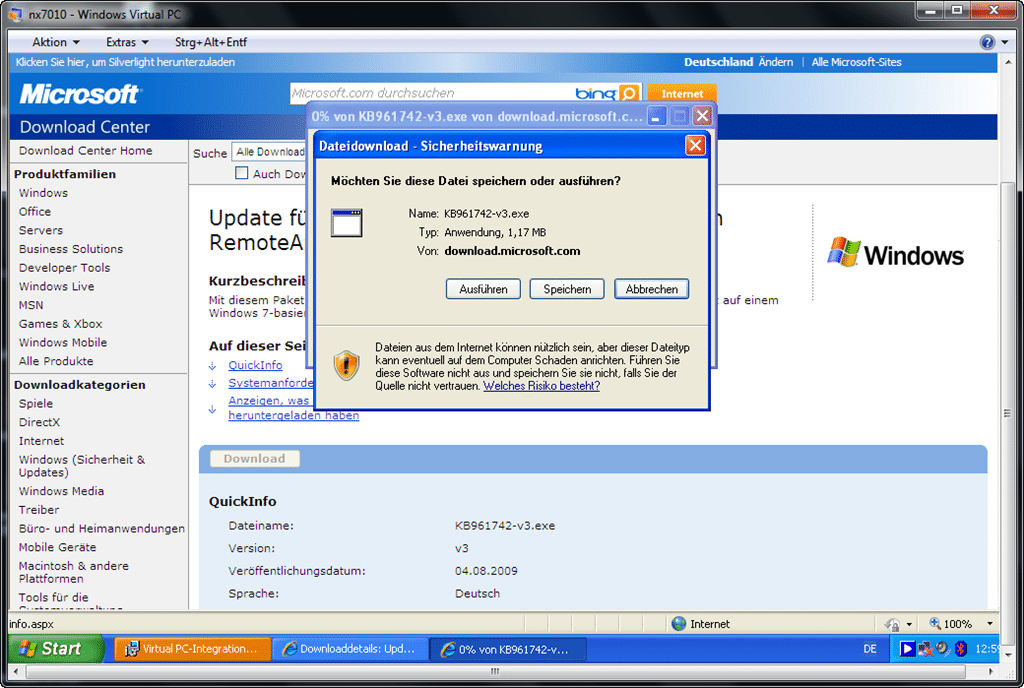Open the Windows Start menu
This screenshot has width=1024, height=688.
55,649
